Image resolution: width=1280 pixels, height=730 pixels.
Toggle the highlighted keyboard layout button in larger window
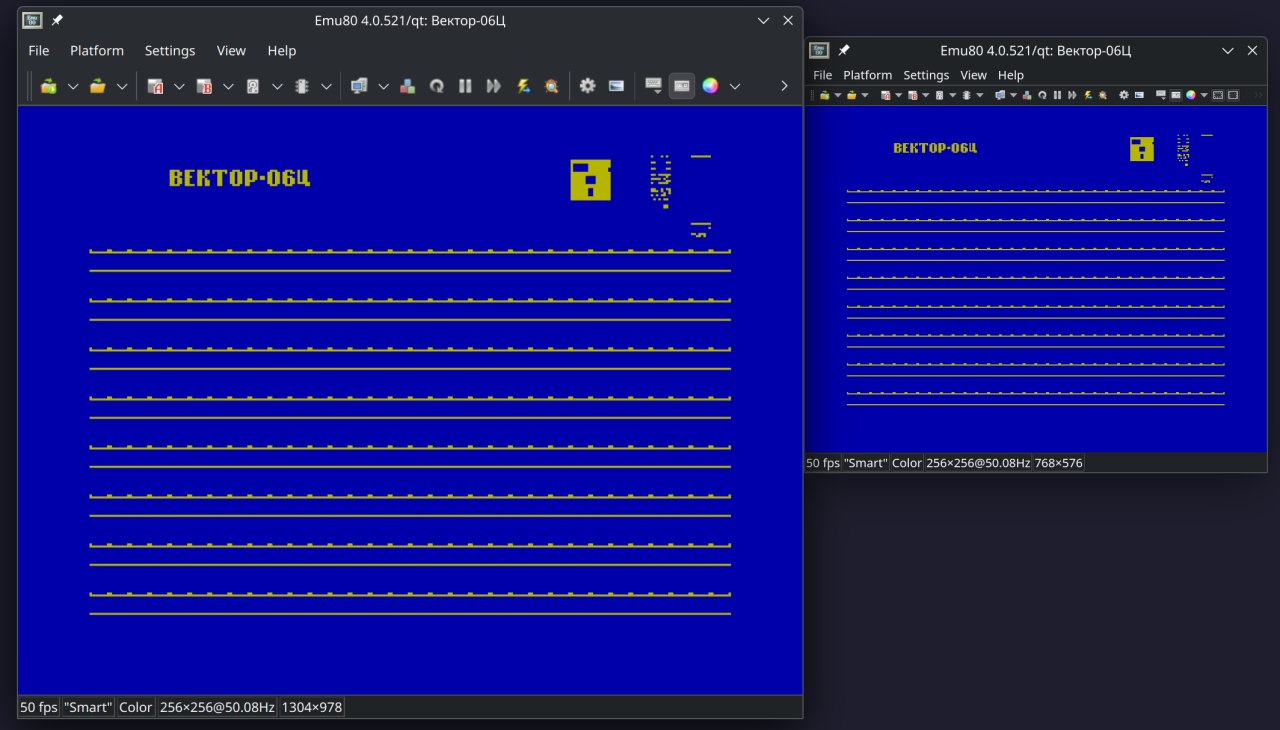[x=682, y=86]
